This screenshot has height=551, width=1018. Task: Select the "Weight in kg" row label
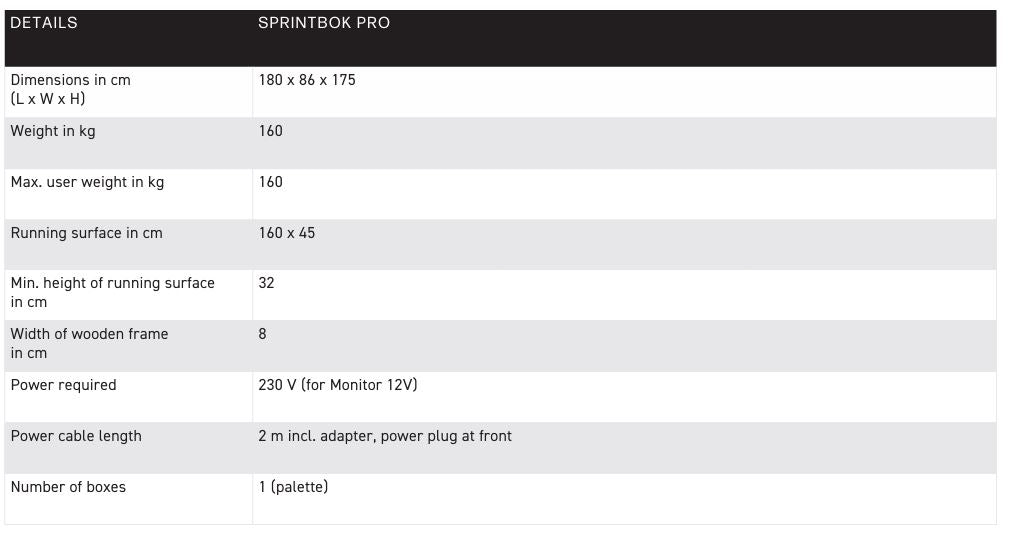click(53, 131)
